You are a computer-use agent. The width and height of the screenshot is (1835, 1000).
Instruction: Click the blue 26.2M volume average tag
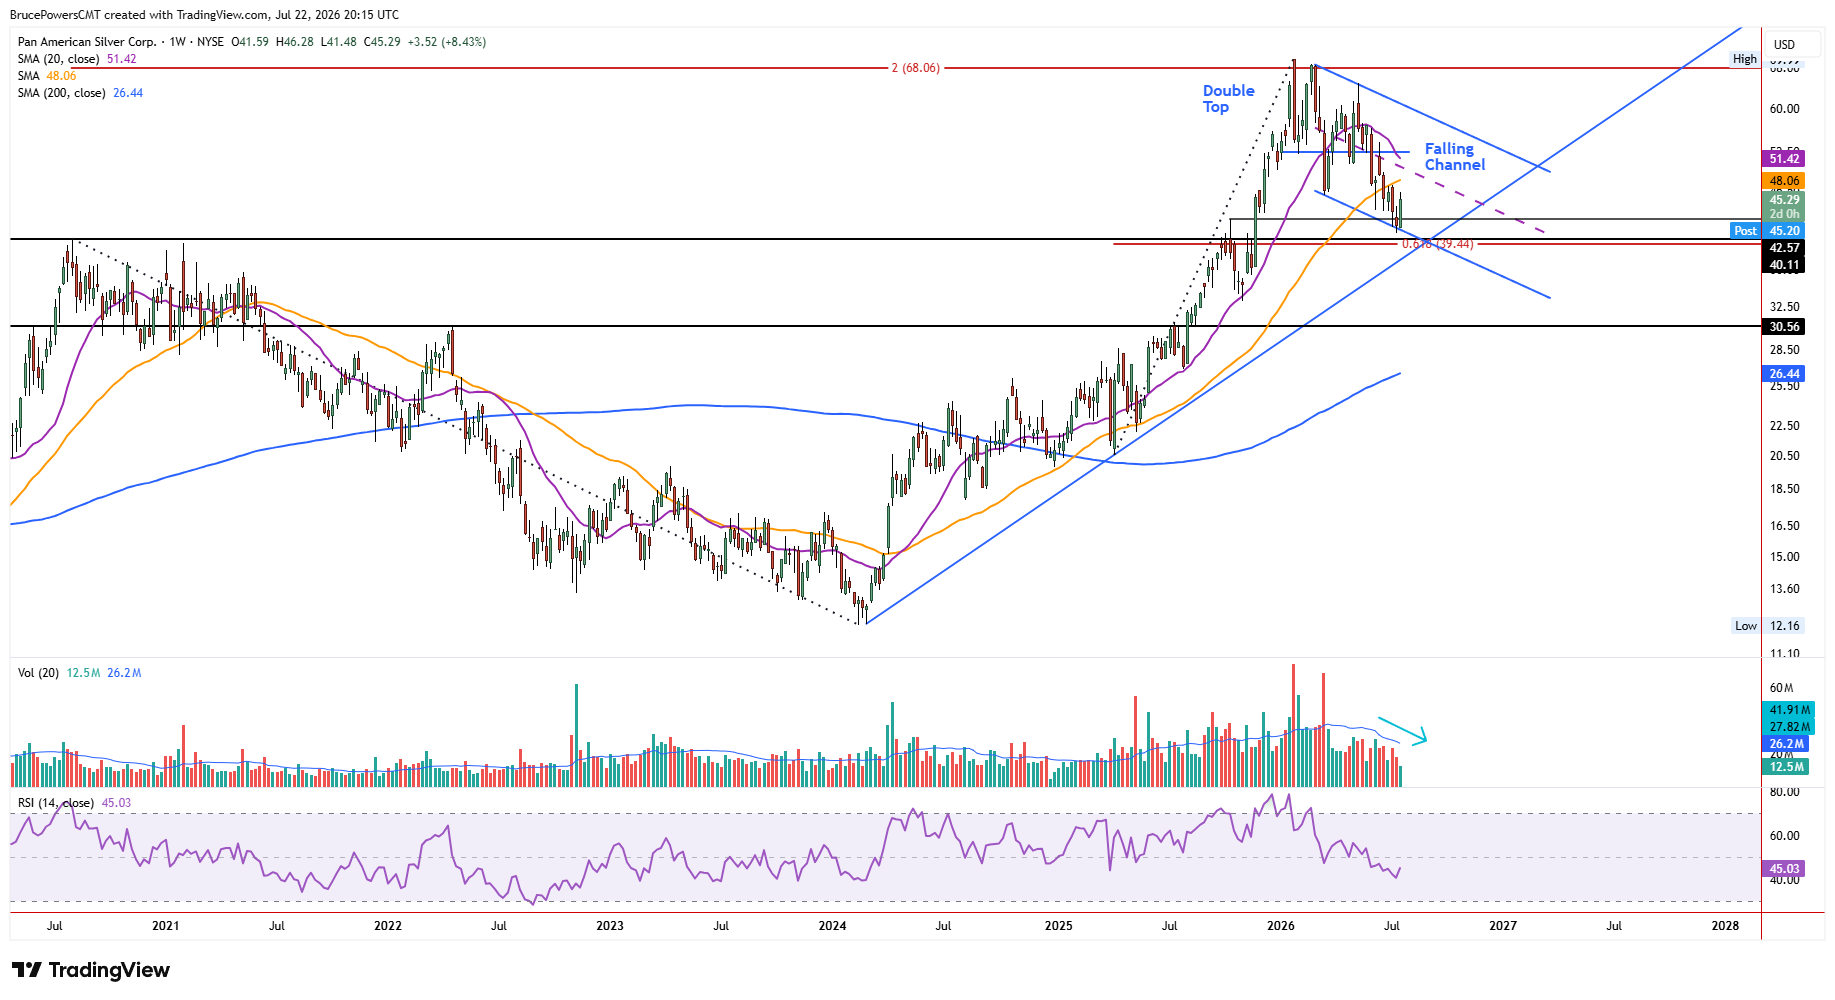click(1786, 744)
